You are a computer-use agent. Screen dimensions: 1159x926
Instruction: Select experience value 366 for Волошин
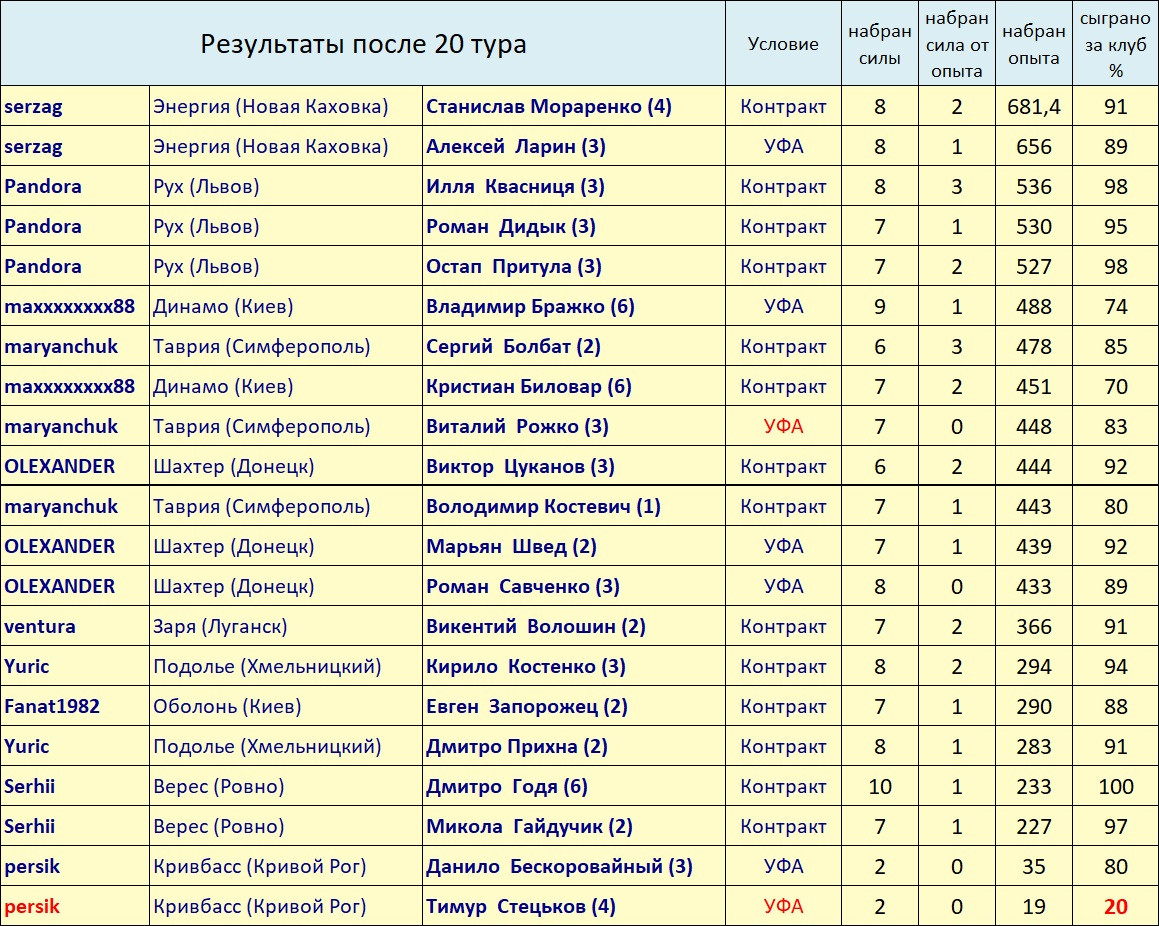coord(1033,626)
